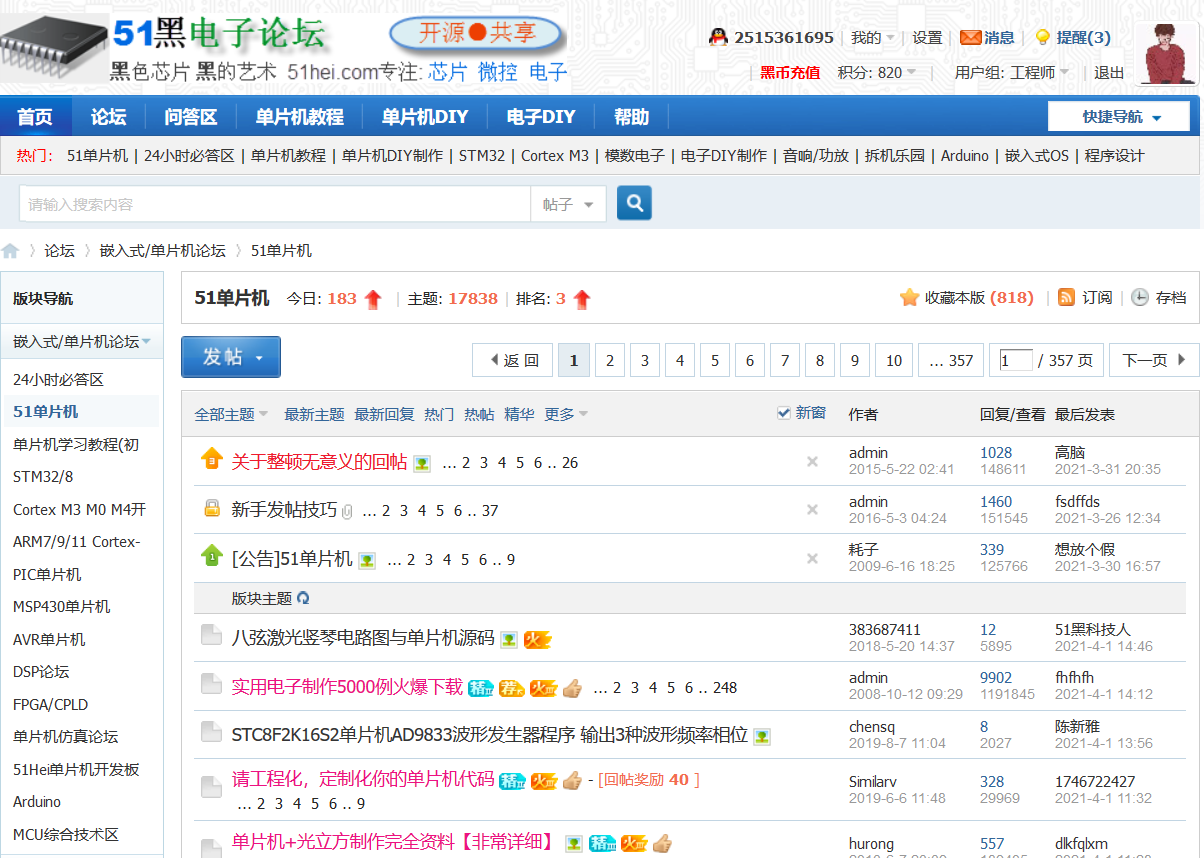Open the 单片机DIY nav tab
The height and width of the screenshot is (858, 1204).
(x=425, y=117)
